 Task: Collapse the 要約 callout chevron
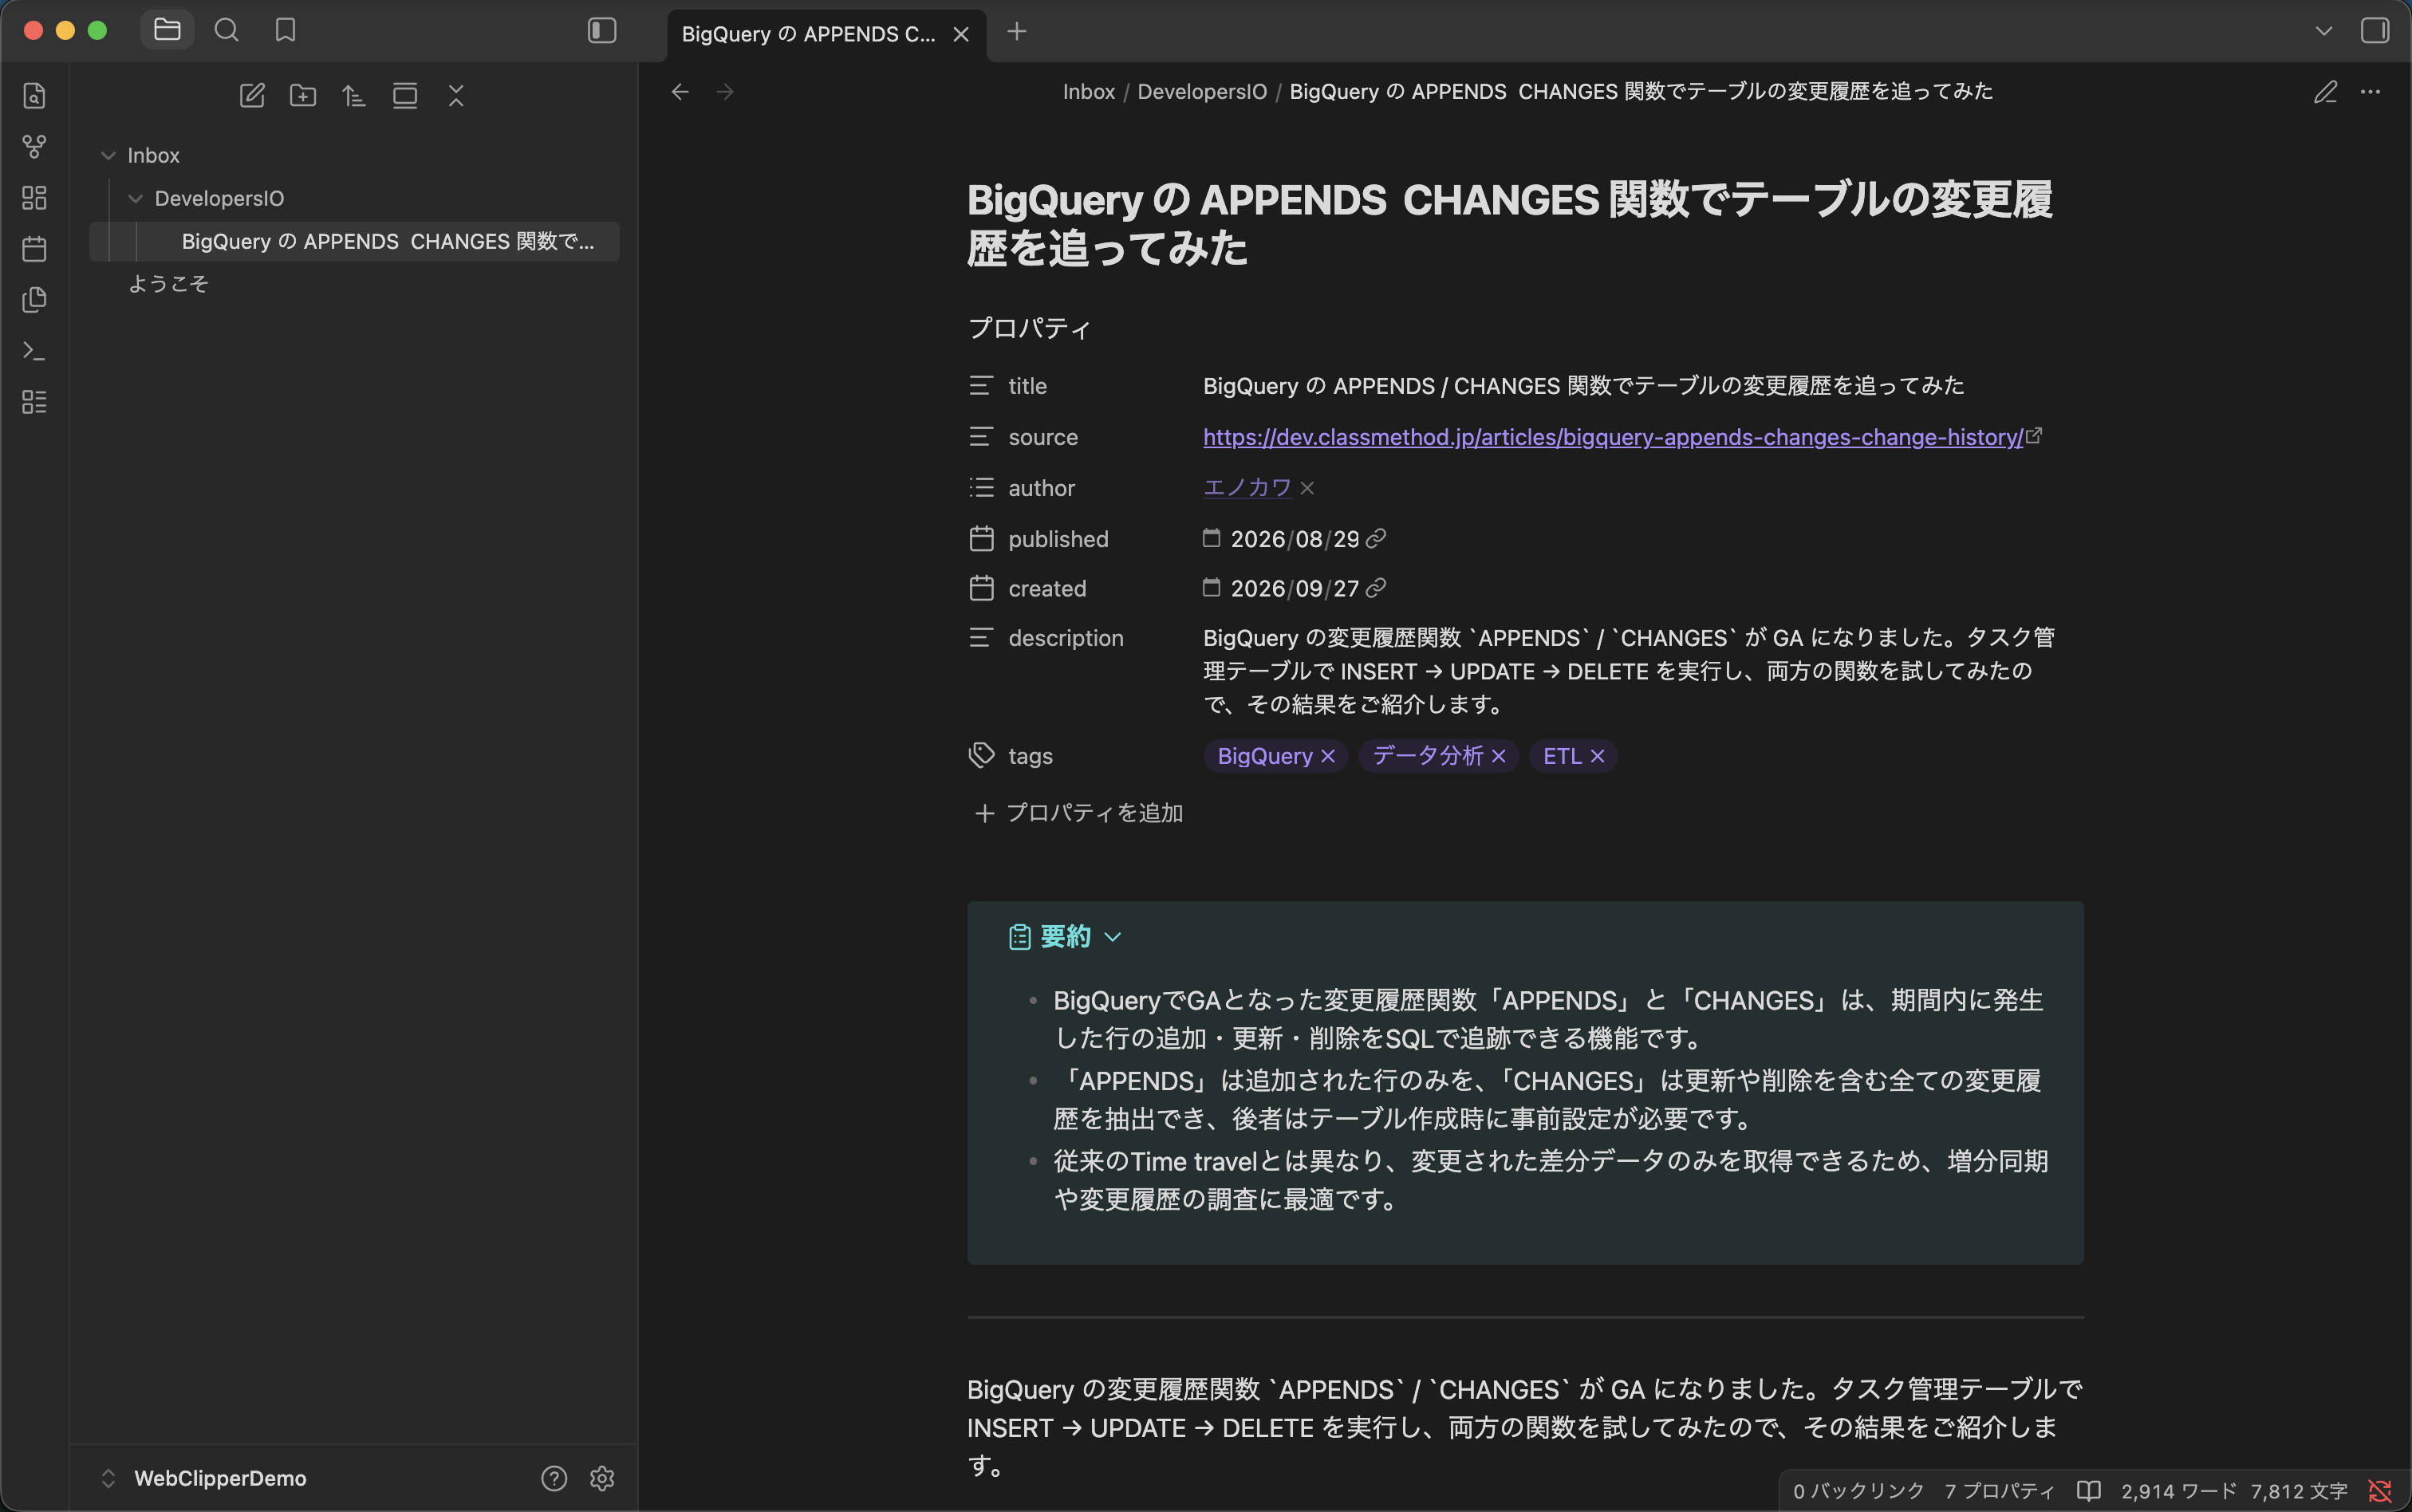pos(1112,937)
